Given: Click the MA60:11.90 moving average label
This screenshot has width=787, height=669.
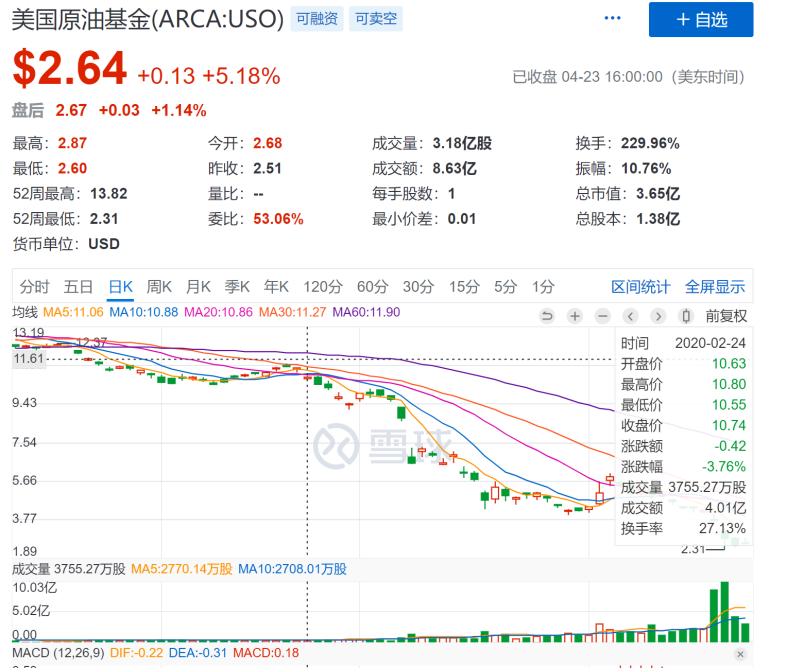Looking at the screenshot, I should (366, 312).
